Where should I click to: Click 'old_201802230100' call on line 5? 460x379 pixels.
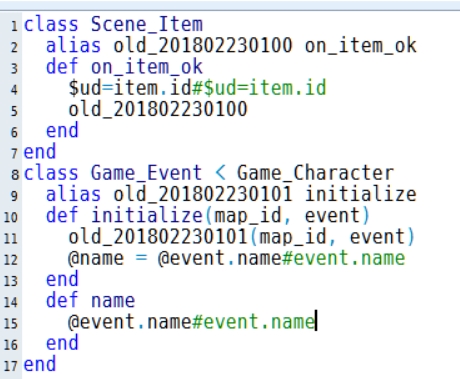point(158,109)
